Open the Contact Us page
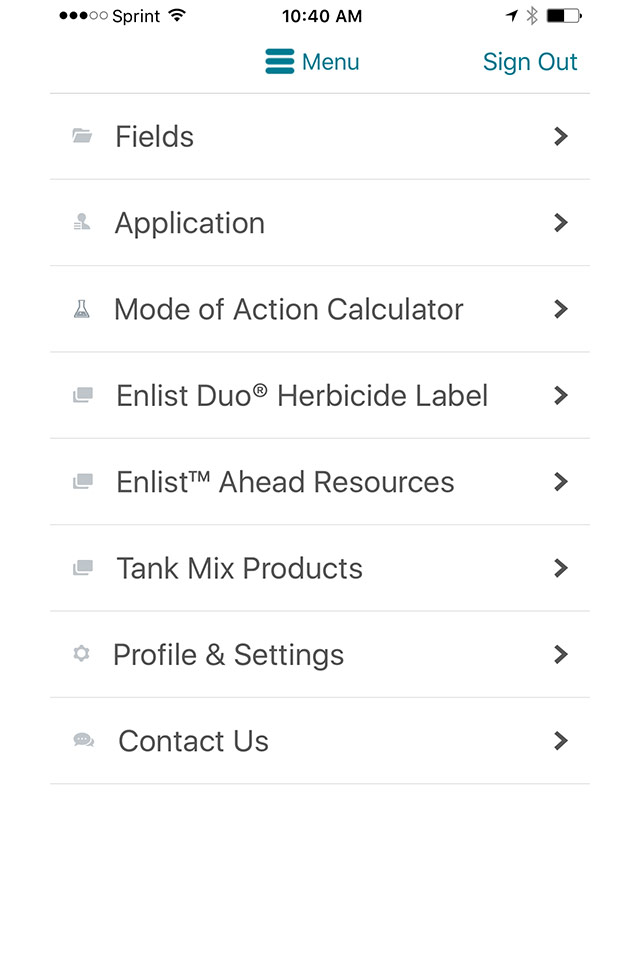Viewport: 640px width, 960px height. pyautogui.click(x=320, y=740)
